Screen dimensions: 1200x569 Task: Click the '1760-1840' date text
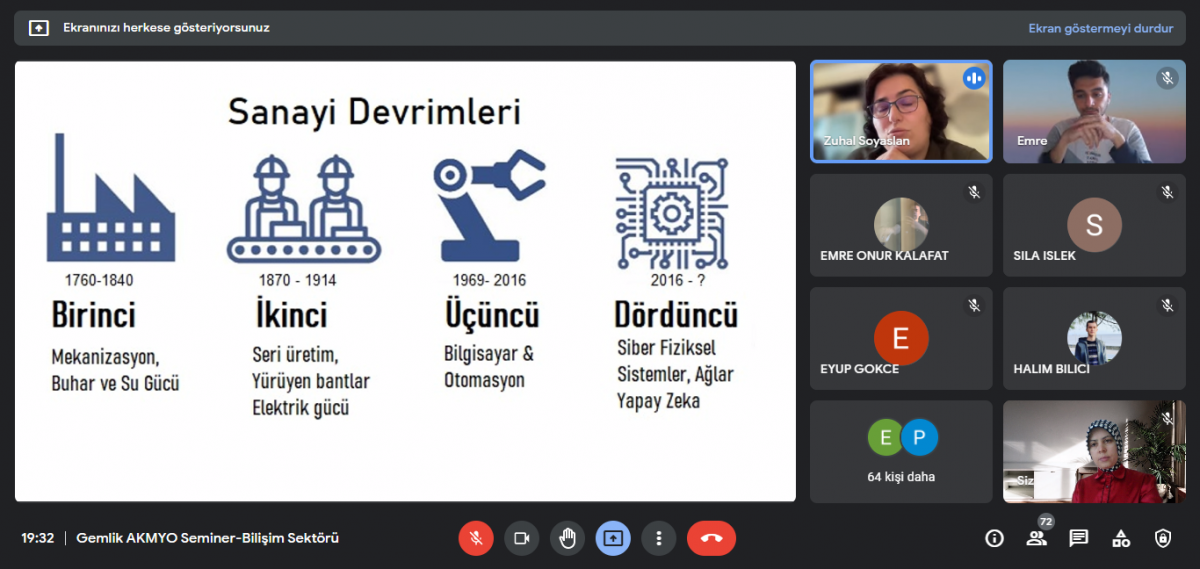[x=99, y=280]
